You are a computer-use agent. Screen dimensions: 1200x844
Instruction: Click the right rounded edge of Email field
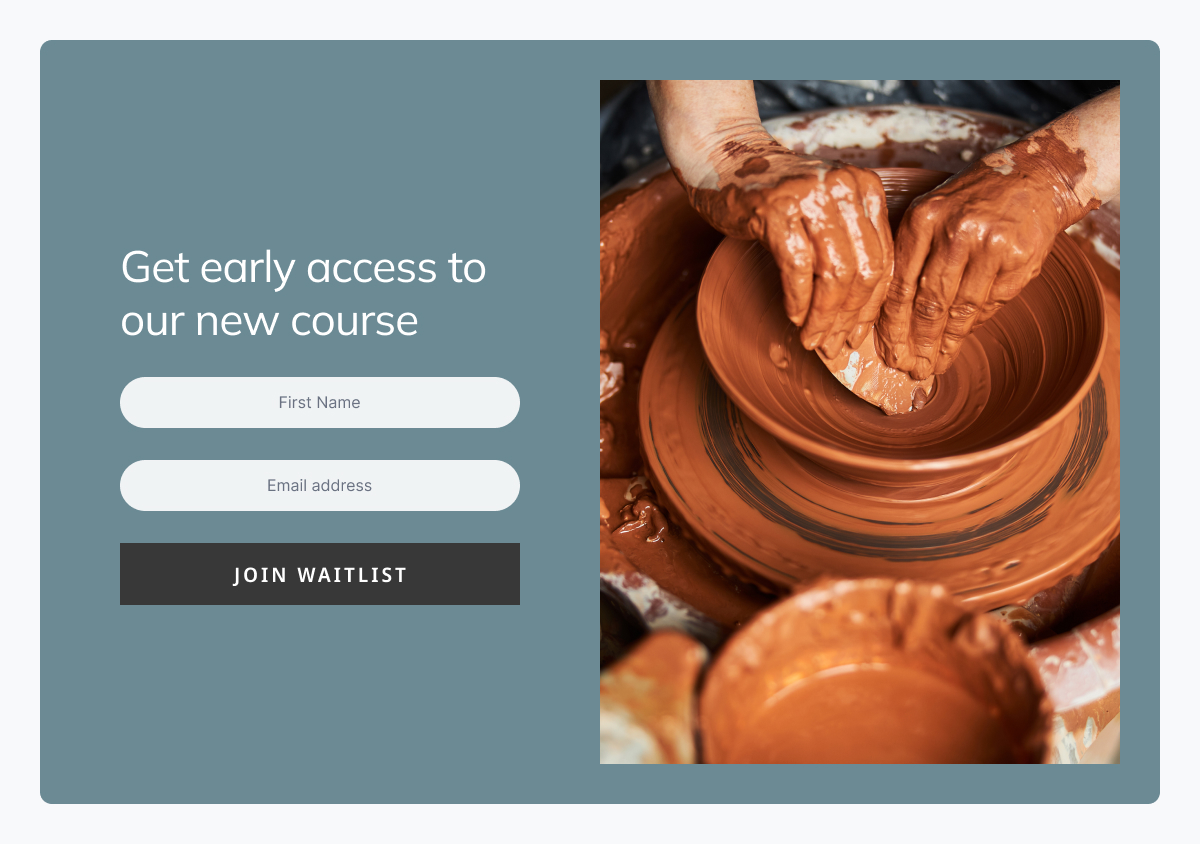[505, 485]
